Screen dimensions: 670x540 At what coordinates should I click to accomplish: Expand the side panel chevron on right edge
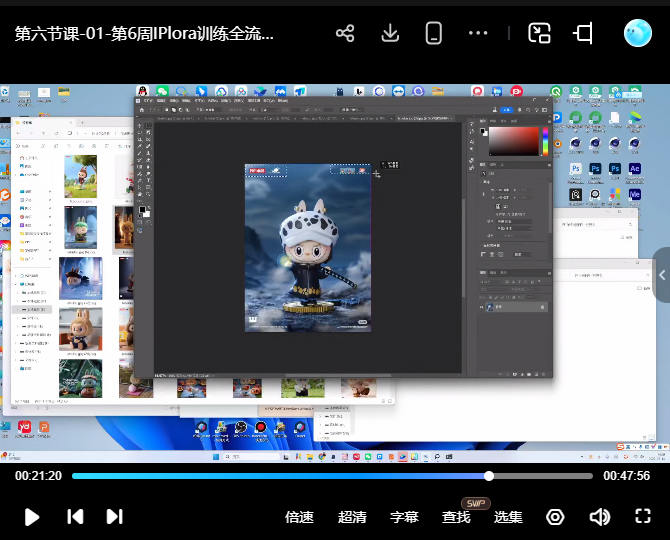(662, 275)
